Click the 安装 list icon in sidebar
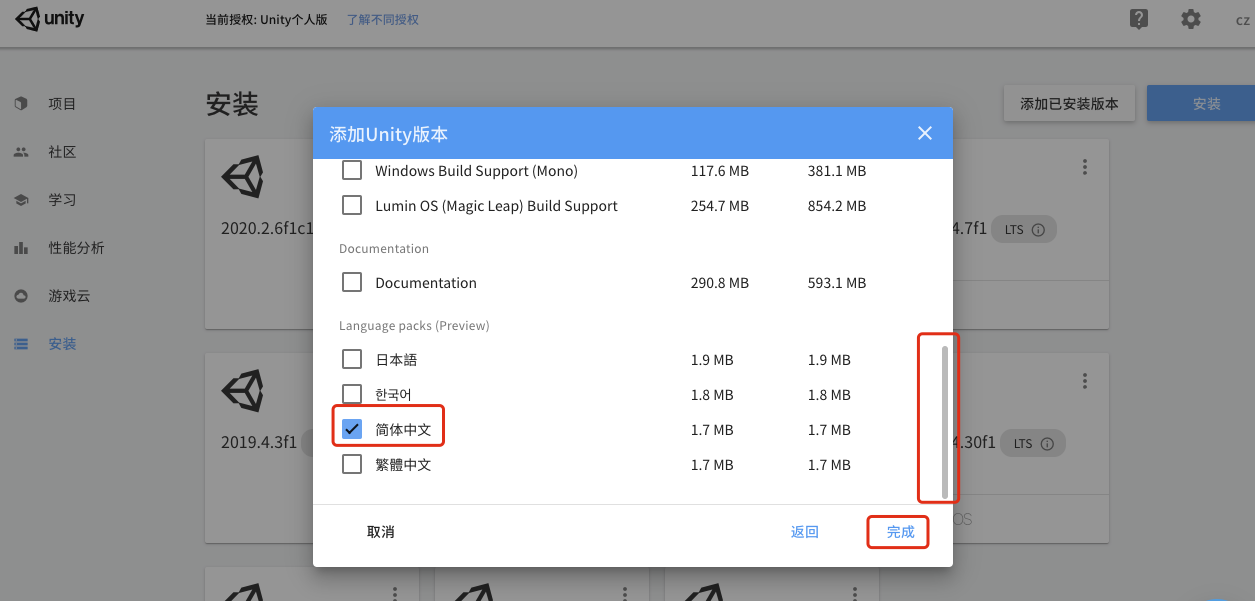This screenshot has height=601, width=1255. [x=21, y=344]
